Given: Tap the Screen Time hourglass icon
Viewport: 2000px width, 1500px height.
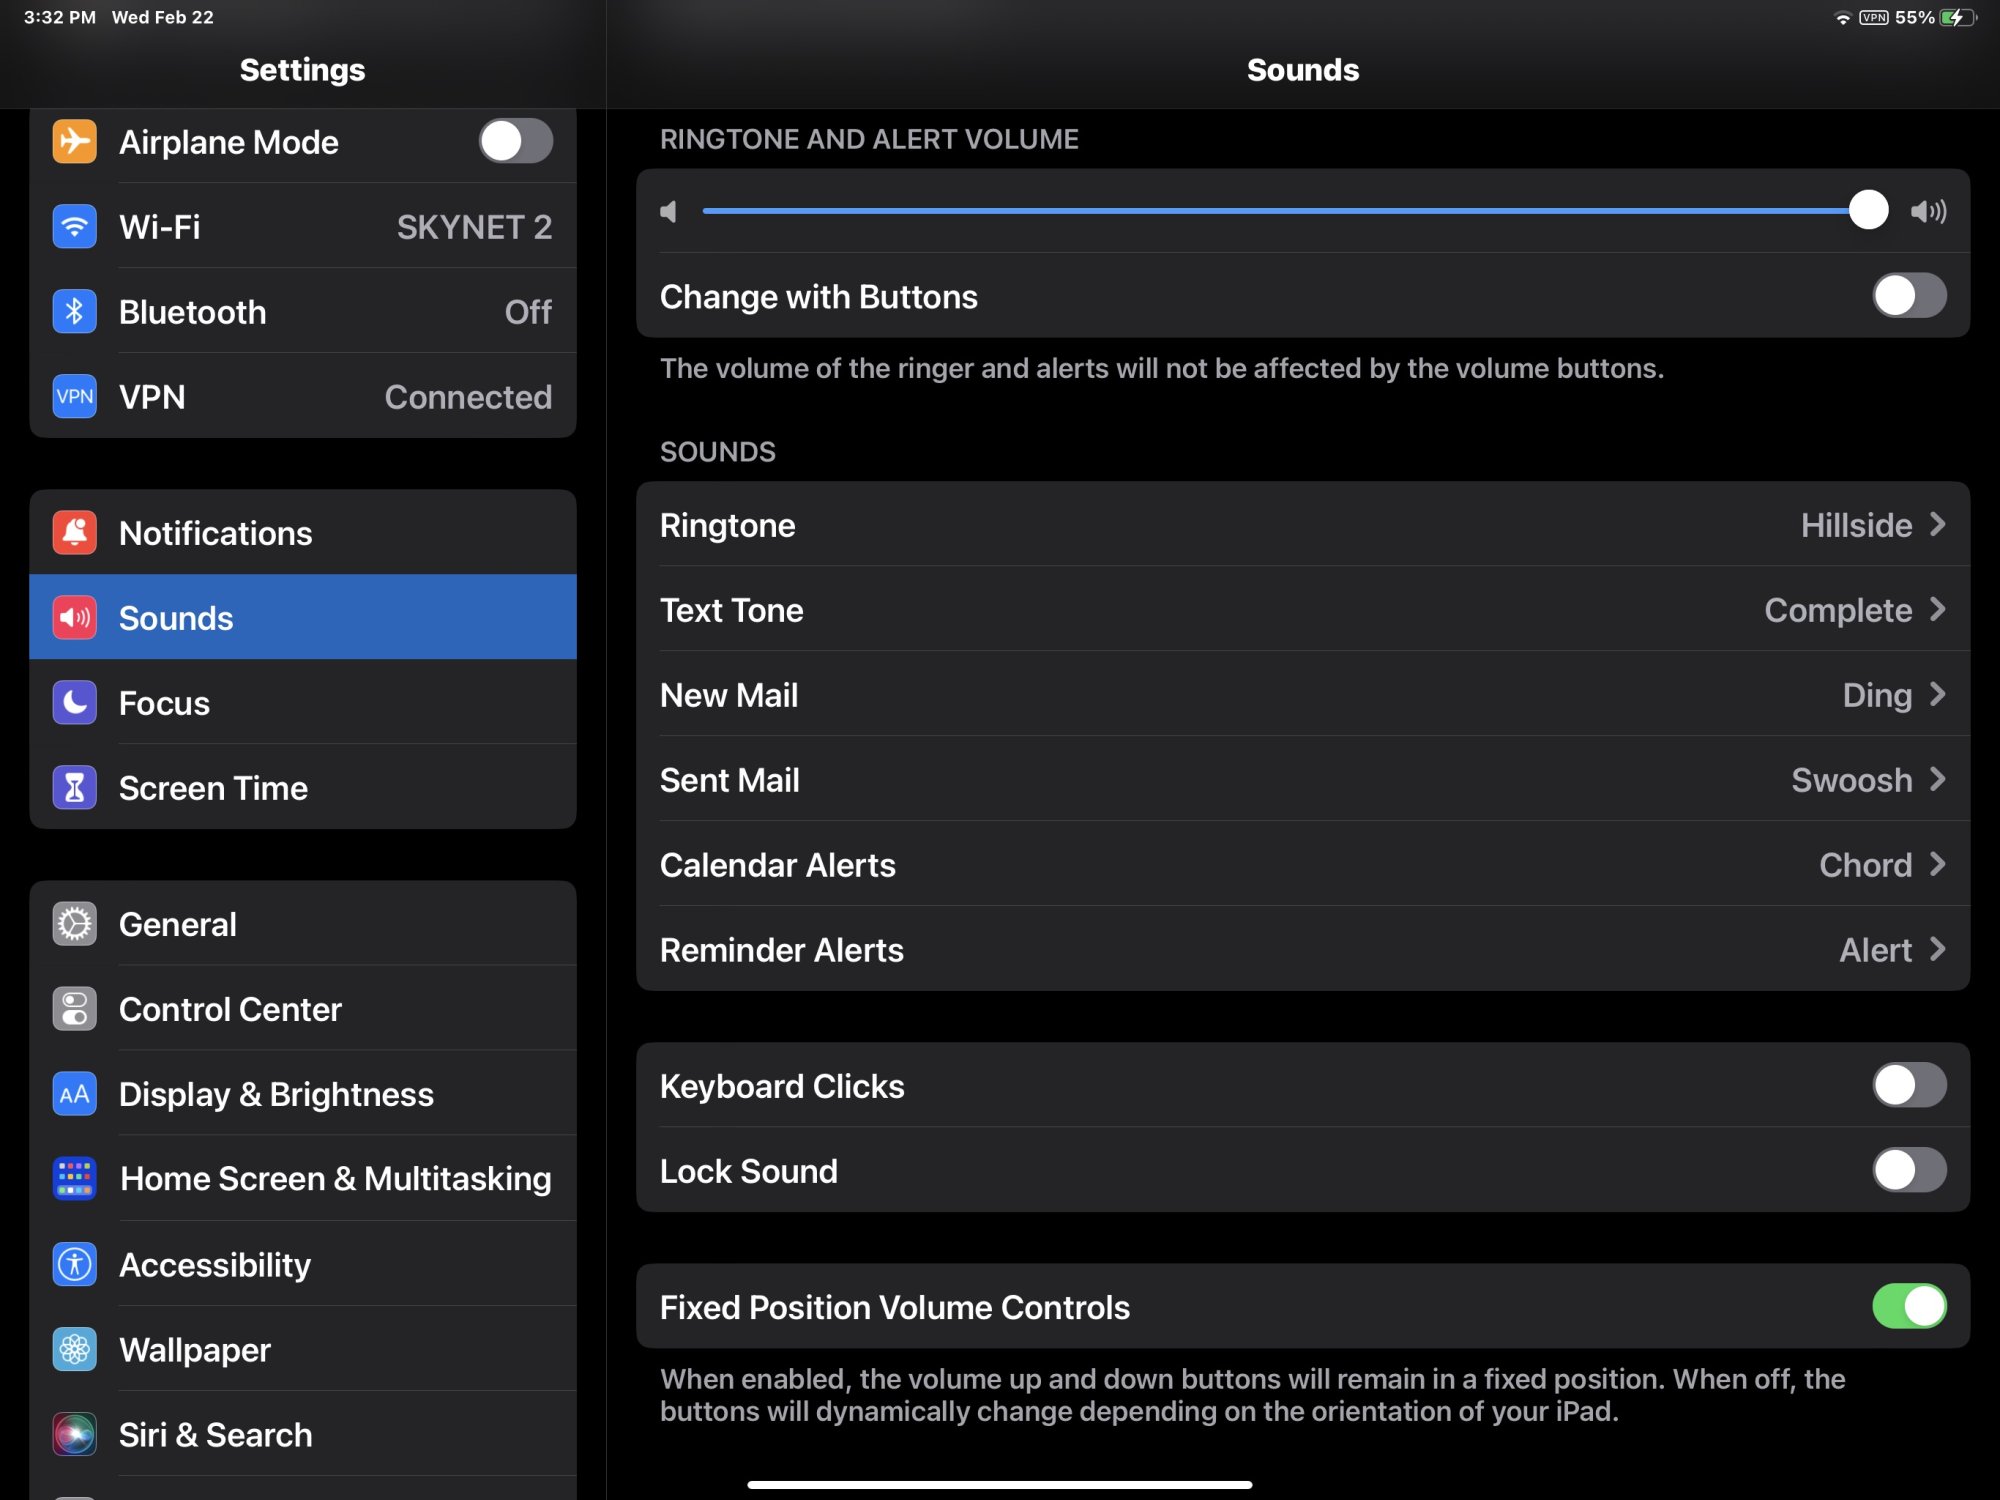Looking at the screenshot, I should 74,788.
